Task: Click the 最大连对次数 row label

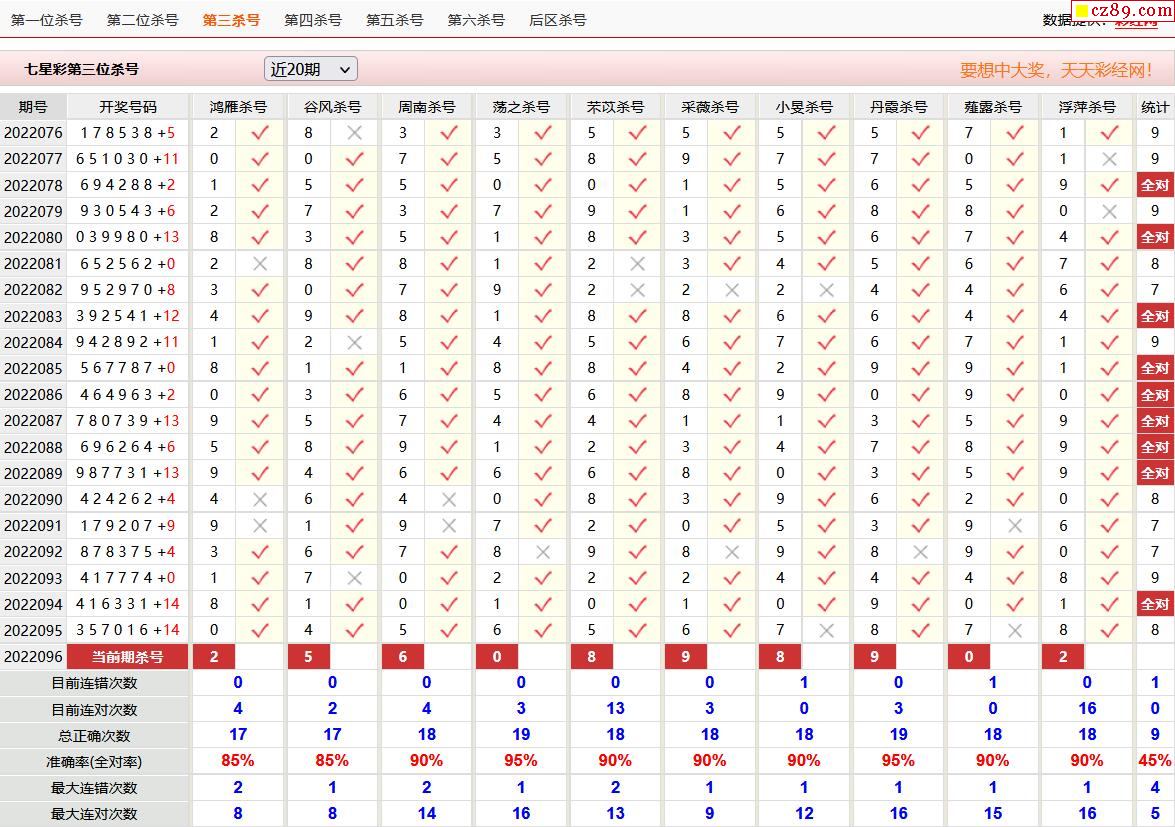Action: point(94,814)
